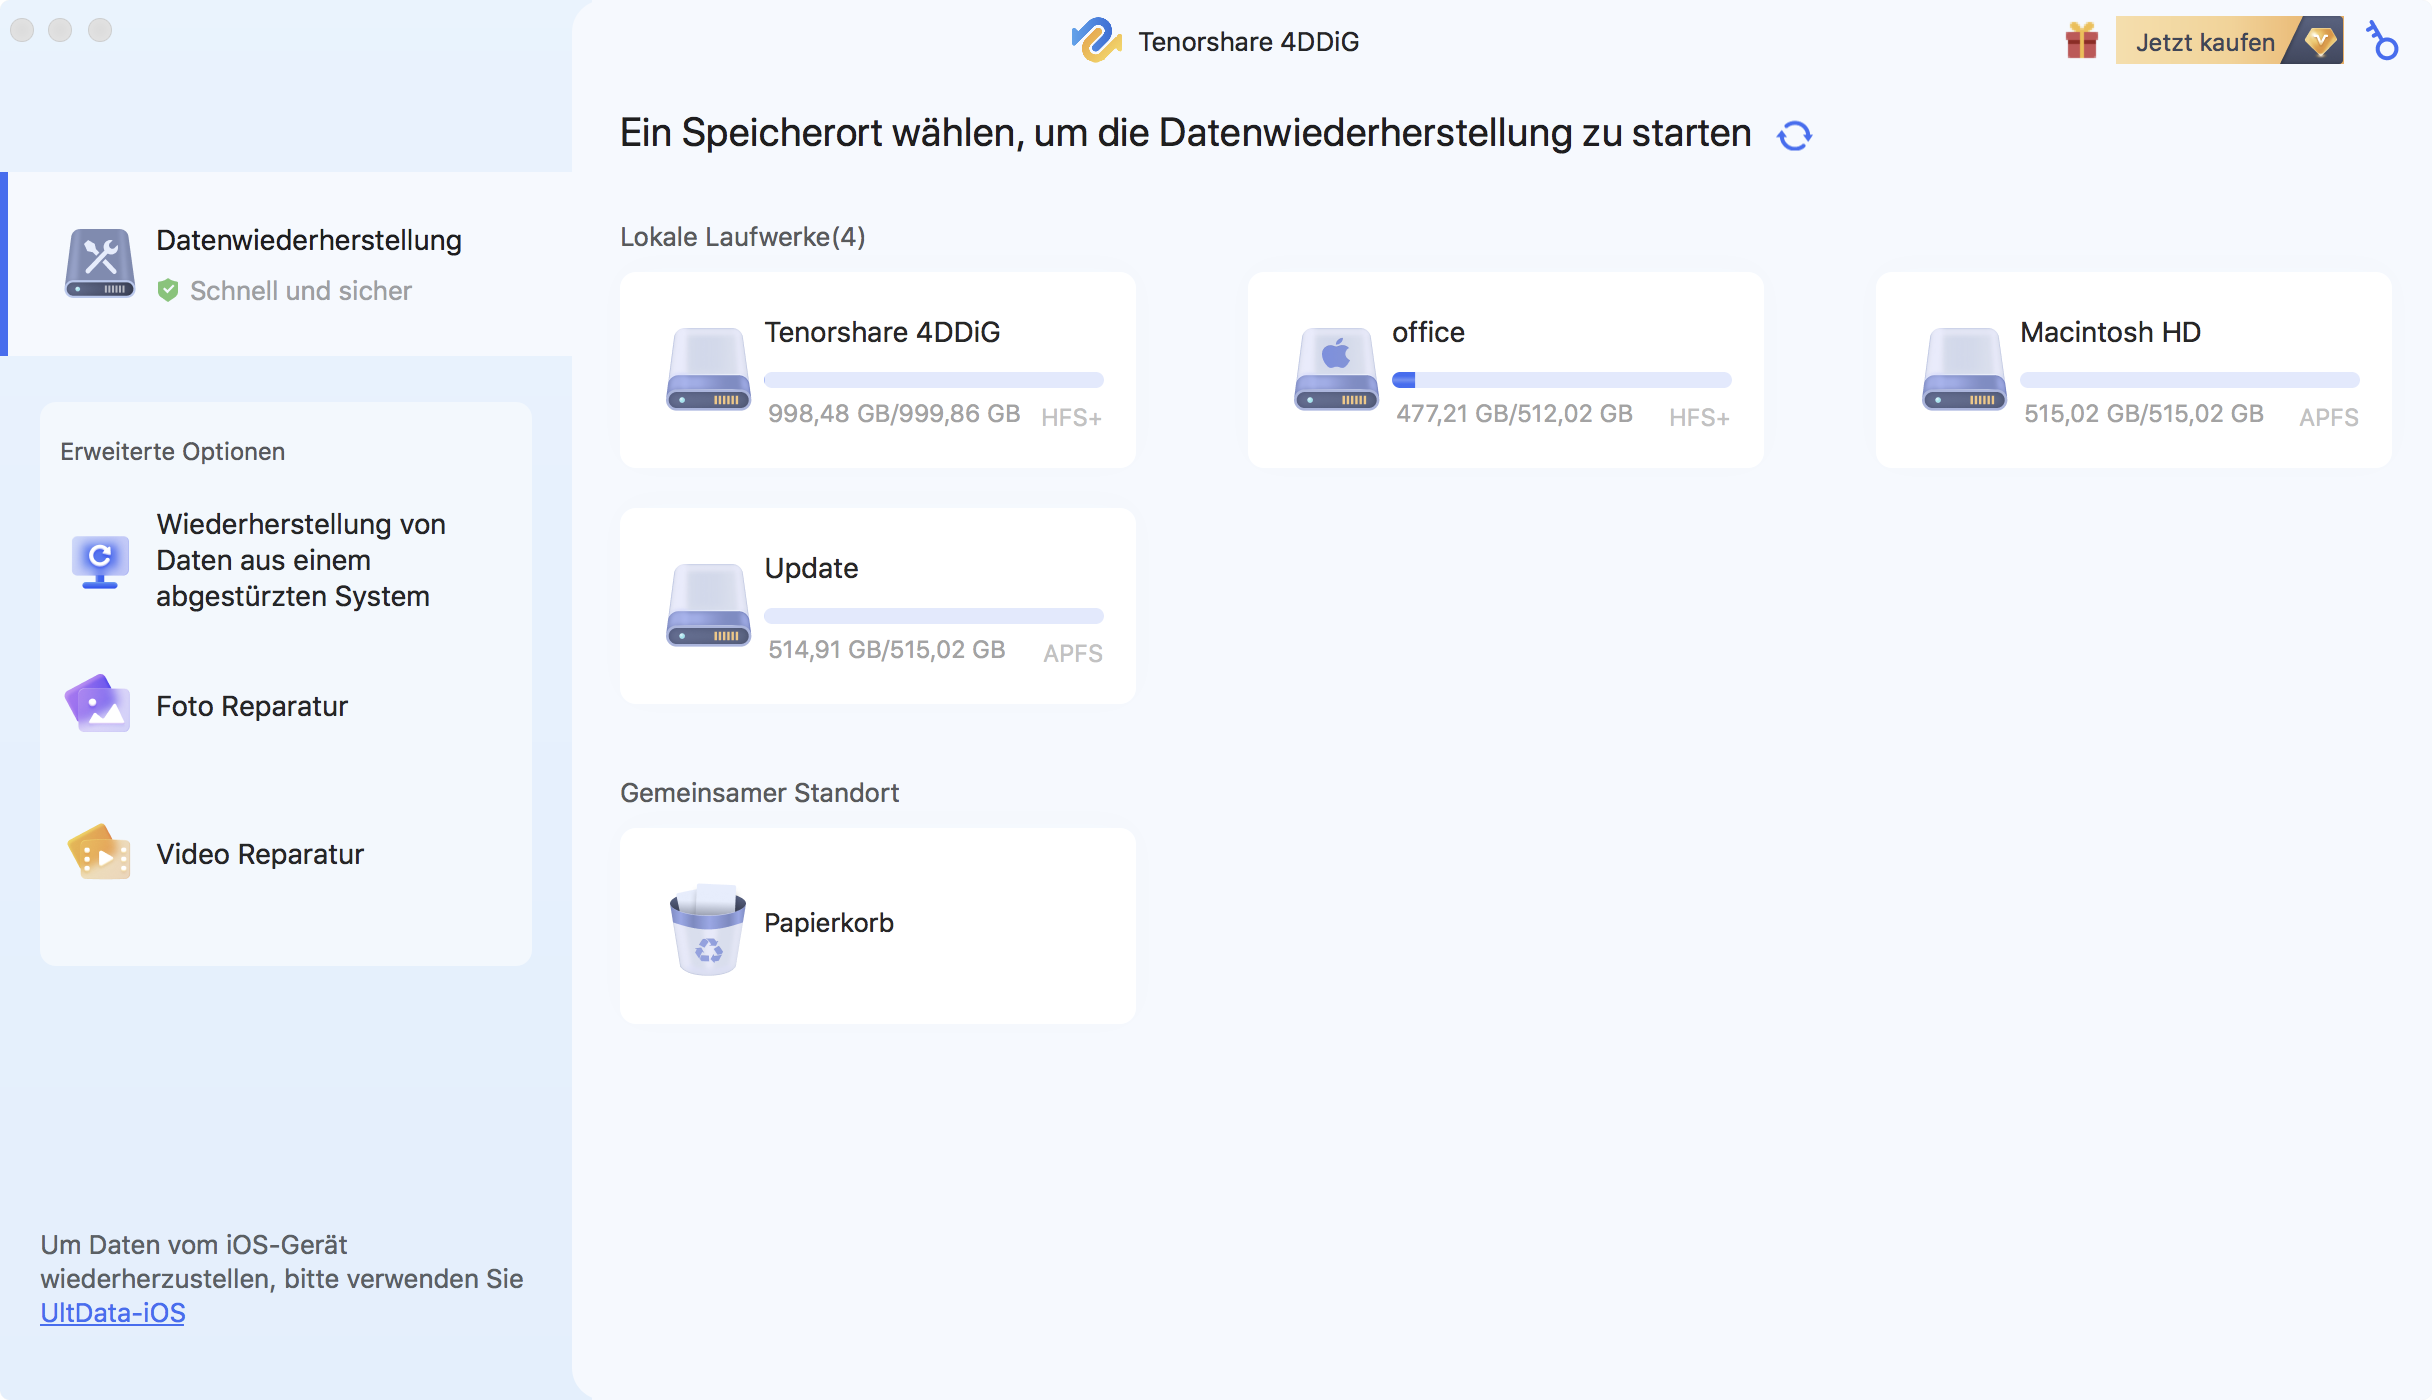This screenshot has height=1400, width=2432.
Task: Click the crashed system recovery monitor icon
Action: point(100,561)
